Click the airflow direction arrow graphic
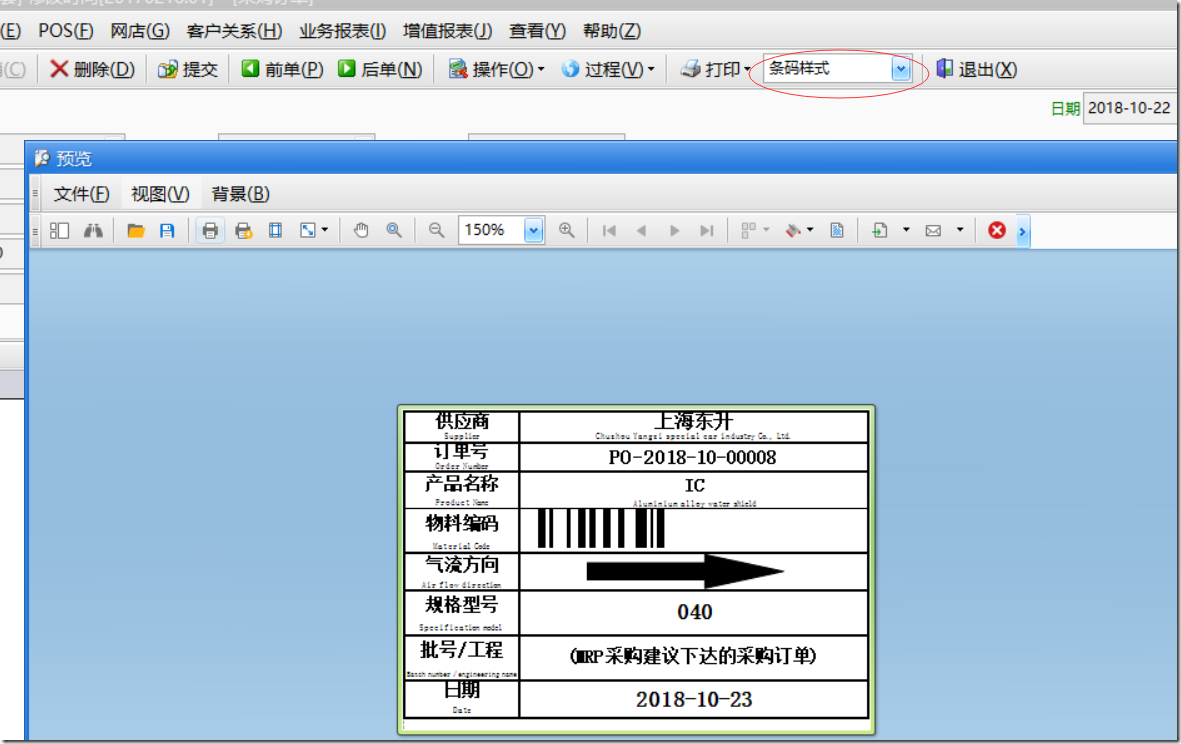The height and width of the screenshot is (744, 1181). [x=685, y=572]
